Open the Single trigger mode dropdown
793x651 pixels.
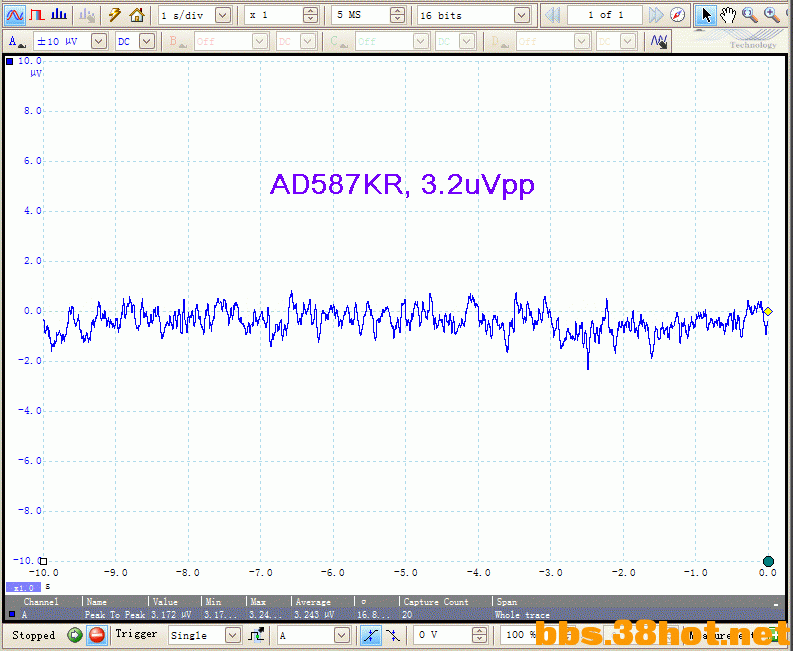233,635
